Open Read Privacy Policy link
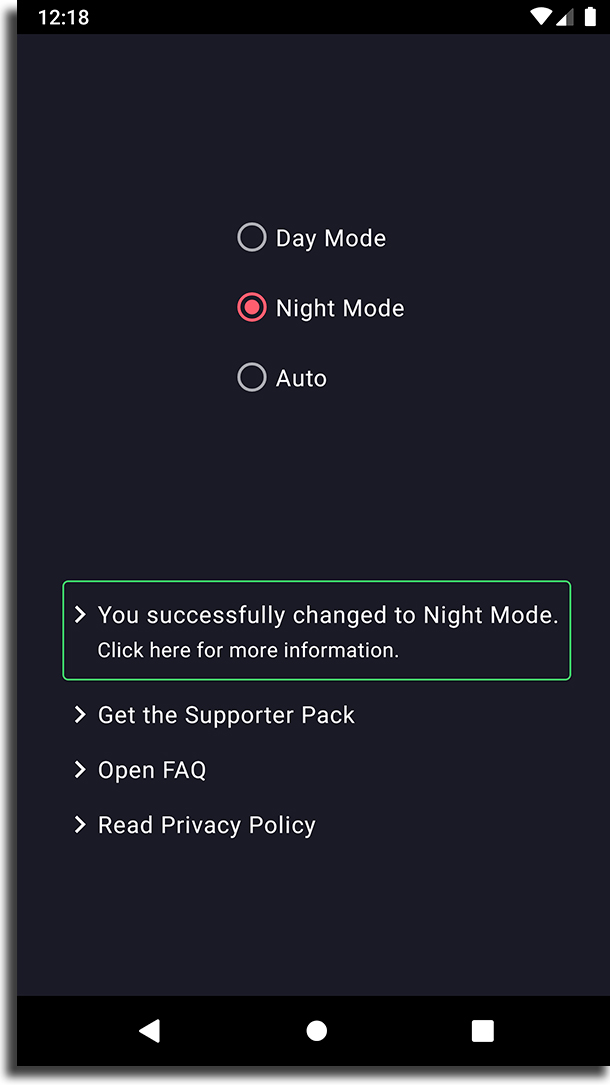Viewport: 610px width, 1085px height. click(207, 826)
